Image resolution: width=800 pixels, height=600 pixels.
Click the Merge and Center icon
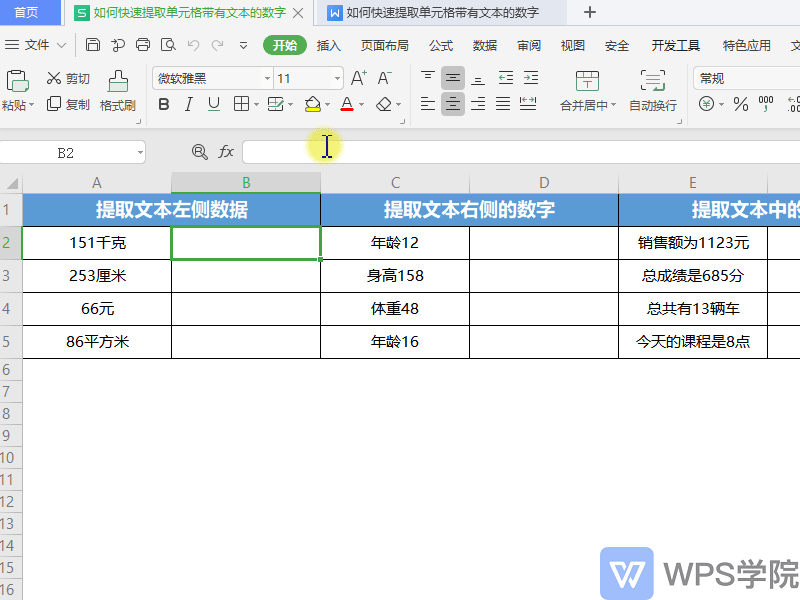click(587, 81)
